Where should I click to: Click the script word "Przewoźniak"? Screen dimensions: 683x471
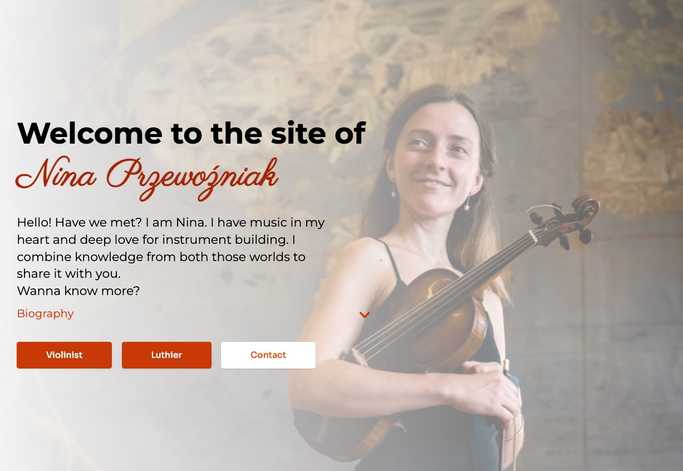click(192, 178)
